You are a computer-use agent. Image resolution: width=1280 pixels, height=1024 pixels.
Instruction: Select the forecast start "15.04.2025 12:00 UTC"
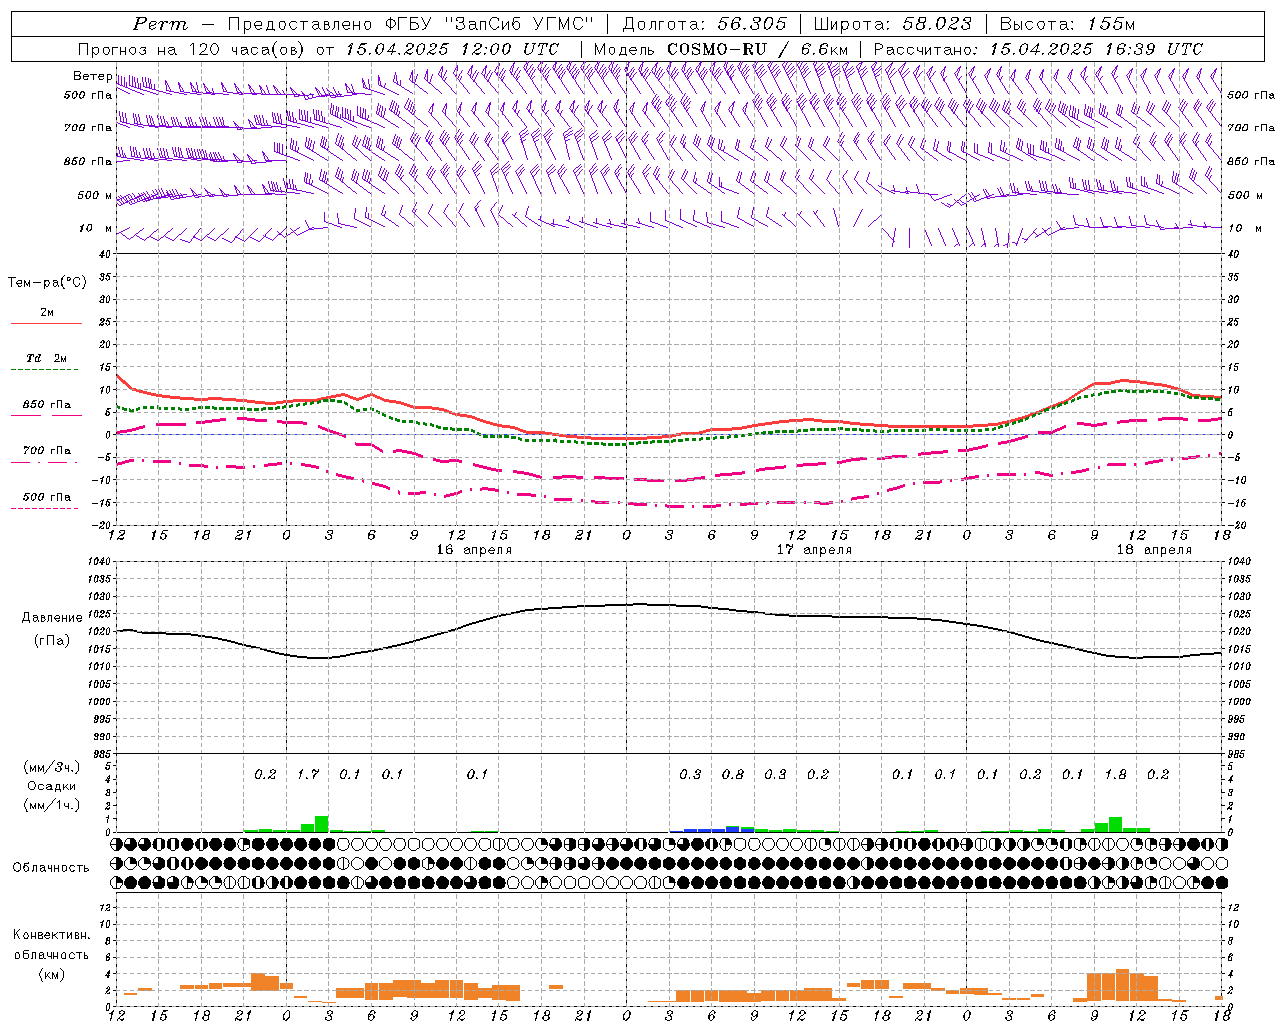[x=452, y=49]
